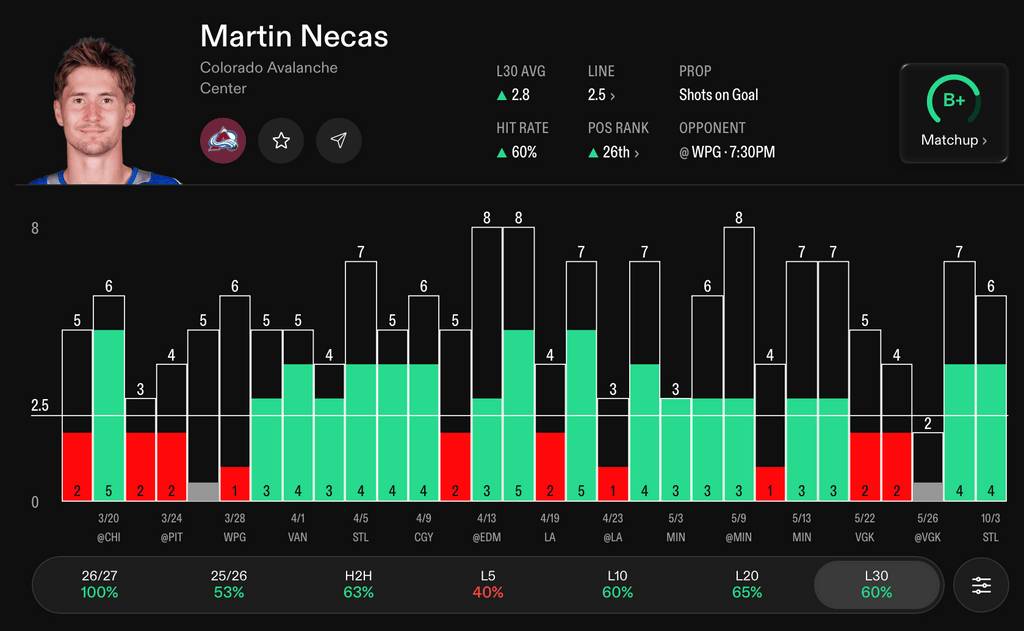This screenshot has width=1024, height=631.
Task: Click the 3/28 WPG red bar
Action: pos(234,484)
